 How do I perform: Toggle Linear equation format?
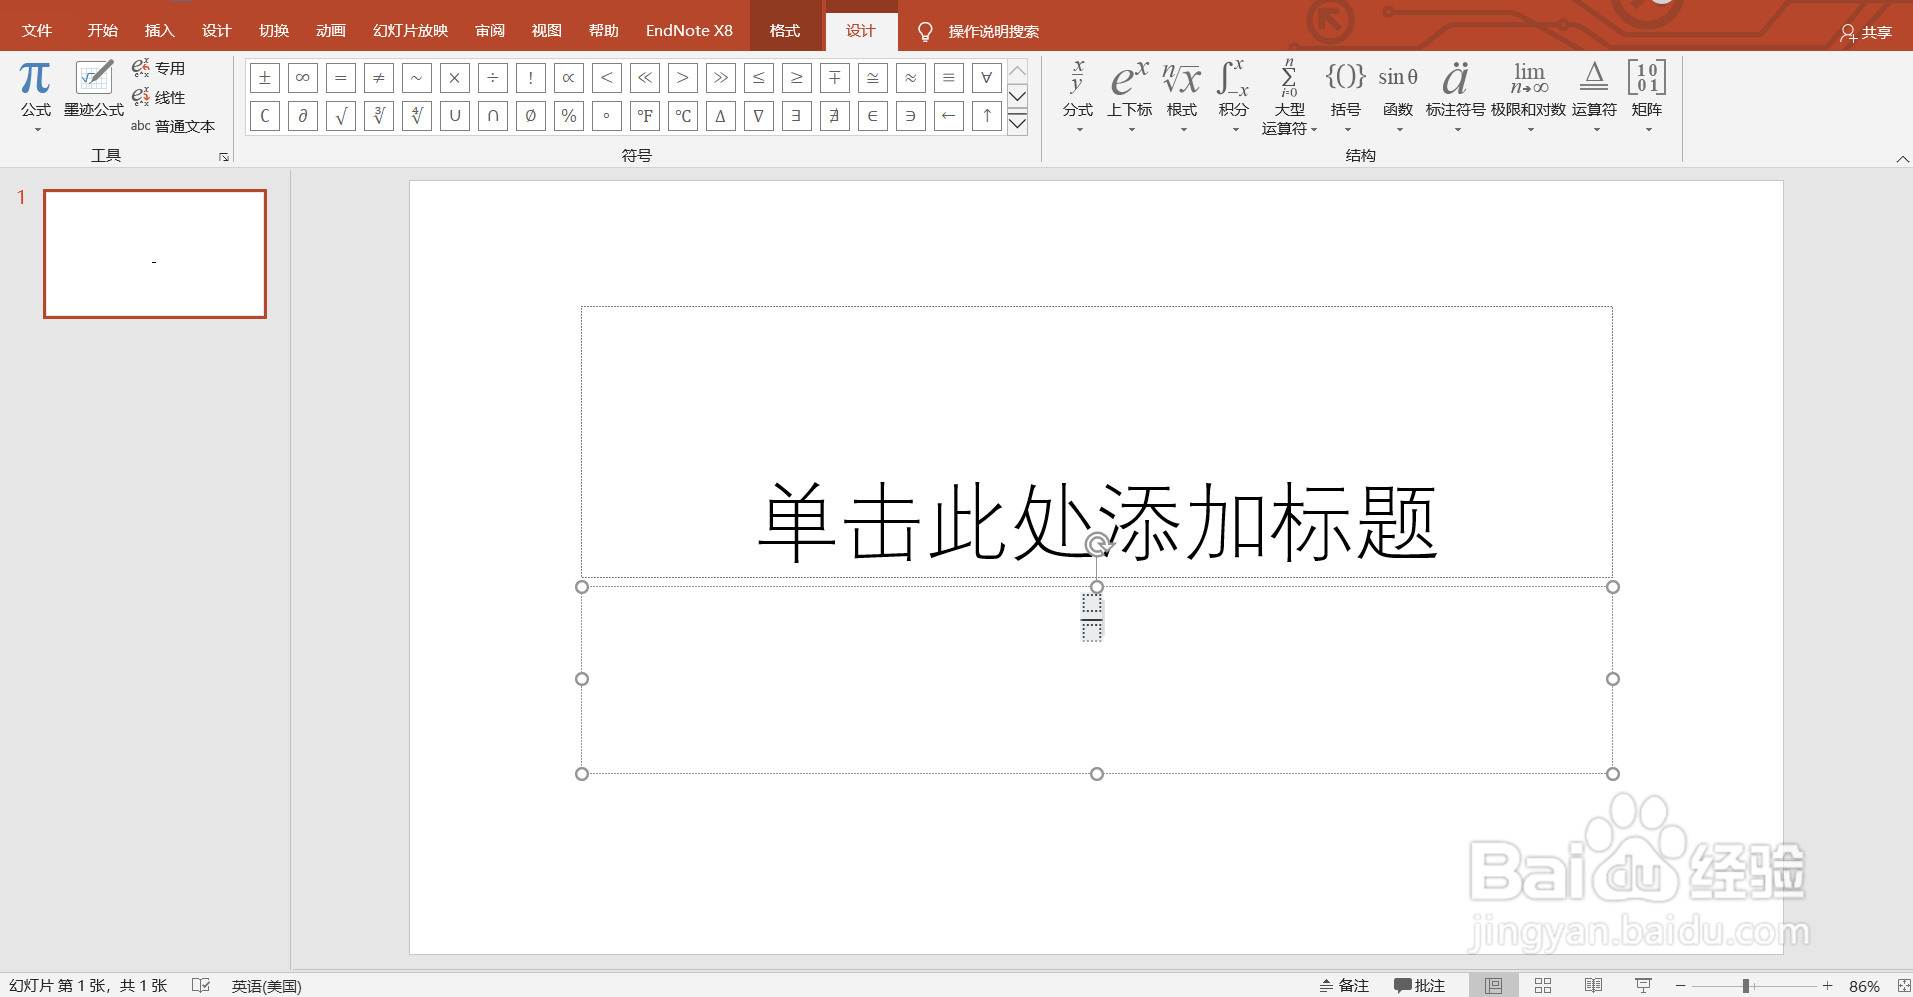(159, 97)
